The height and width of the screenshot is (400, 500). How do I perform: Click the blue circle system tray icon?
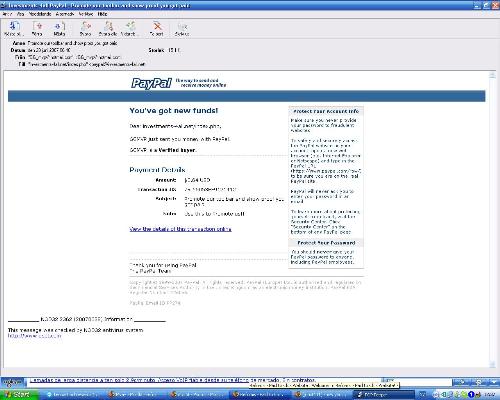(x=471, y=395)
